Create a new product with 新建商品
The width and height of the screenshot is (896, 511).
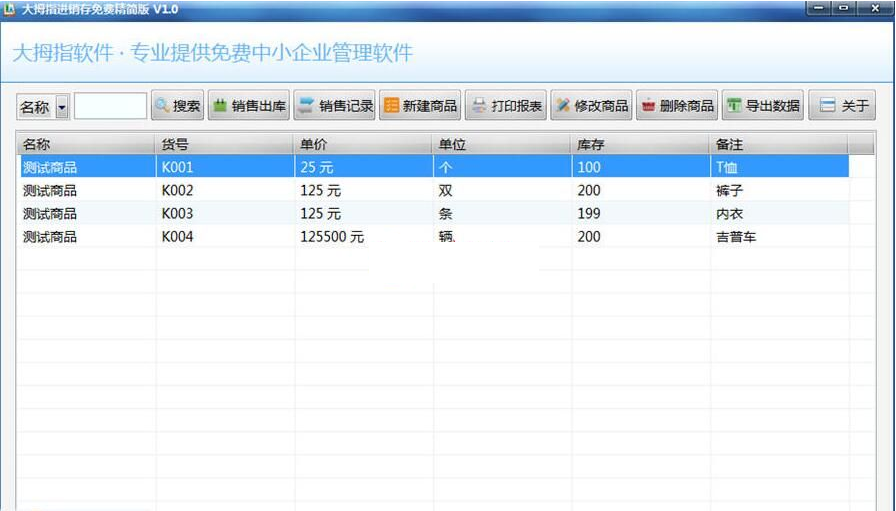coord(420,106)
